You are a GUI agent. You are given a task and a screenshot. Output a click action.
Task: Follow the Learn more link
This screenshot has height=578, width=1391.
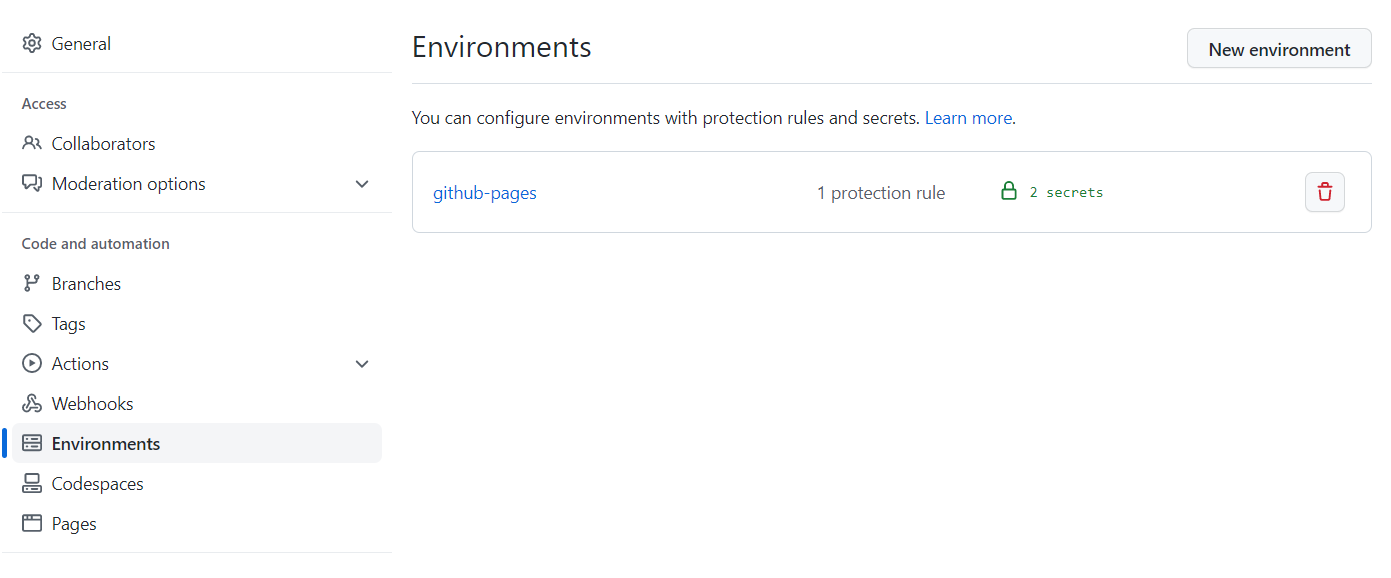968,118
